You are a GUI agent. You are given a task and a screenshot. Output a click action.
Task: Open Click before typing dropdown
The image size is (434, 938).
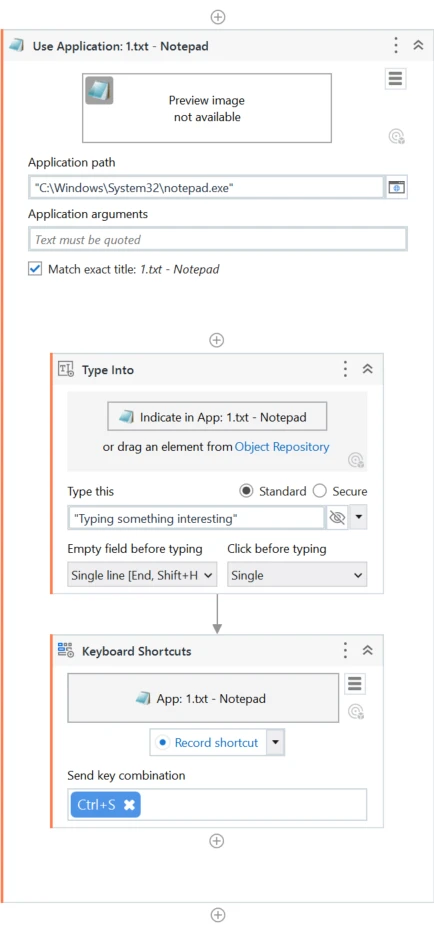[x=297, y=575]
